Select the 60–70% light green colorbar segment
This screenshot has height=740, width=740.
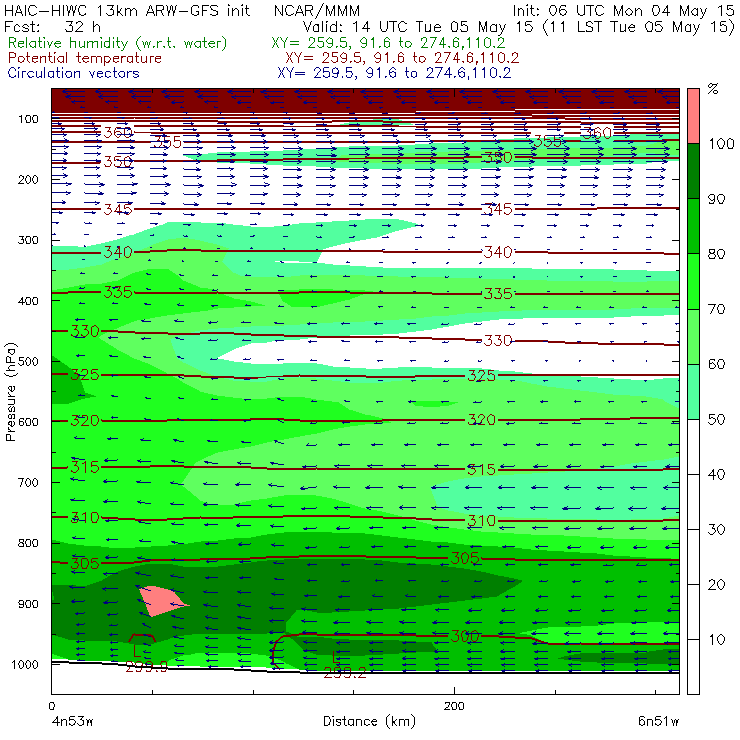point(693,336)
